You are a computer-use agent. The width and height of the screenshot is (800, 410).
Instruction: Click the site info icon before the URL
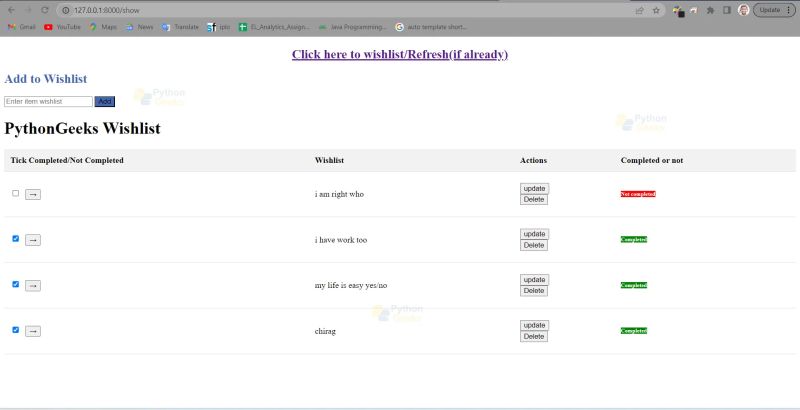(x=65, y=10)
